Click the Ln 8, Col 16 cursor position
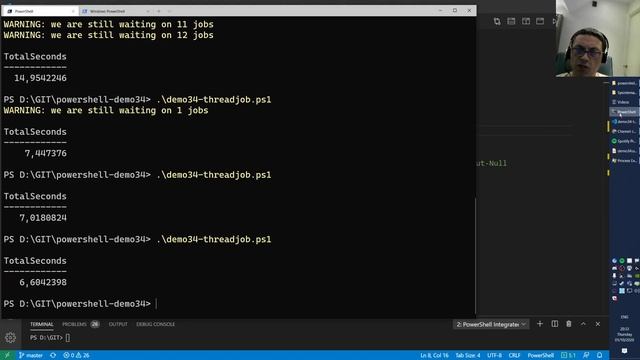Image resolution: width=640 pixels, height=360 pixels. (x=434, y=355)
